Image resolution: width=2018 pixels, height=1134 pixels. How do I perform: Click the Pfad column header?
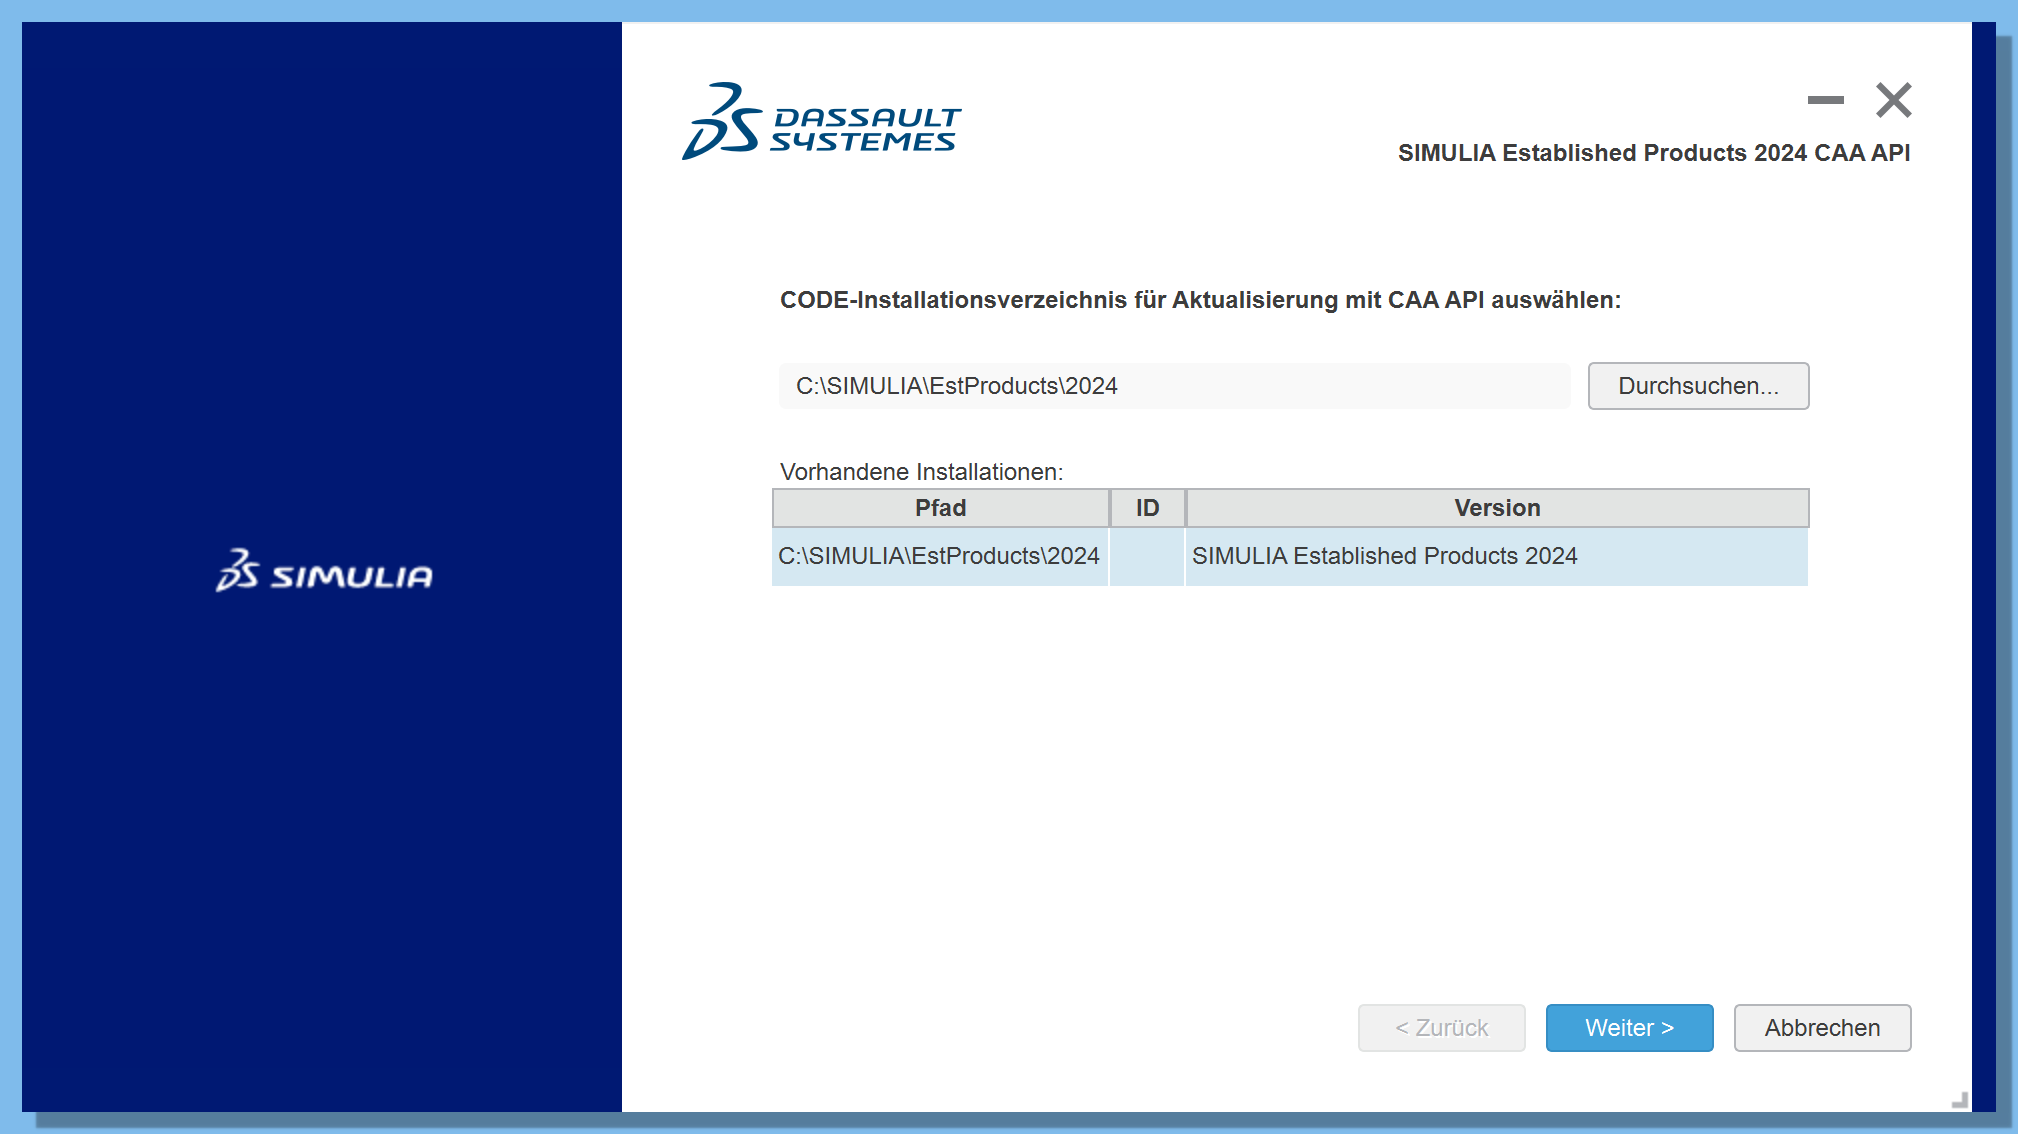click(940, 508)
